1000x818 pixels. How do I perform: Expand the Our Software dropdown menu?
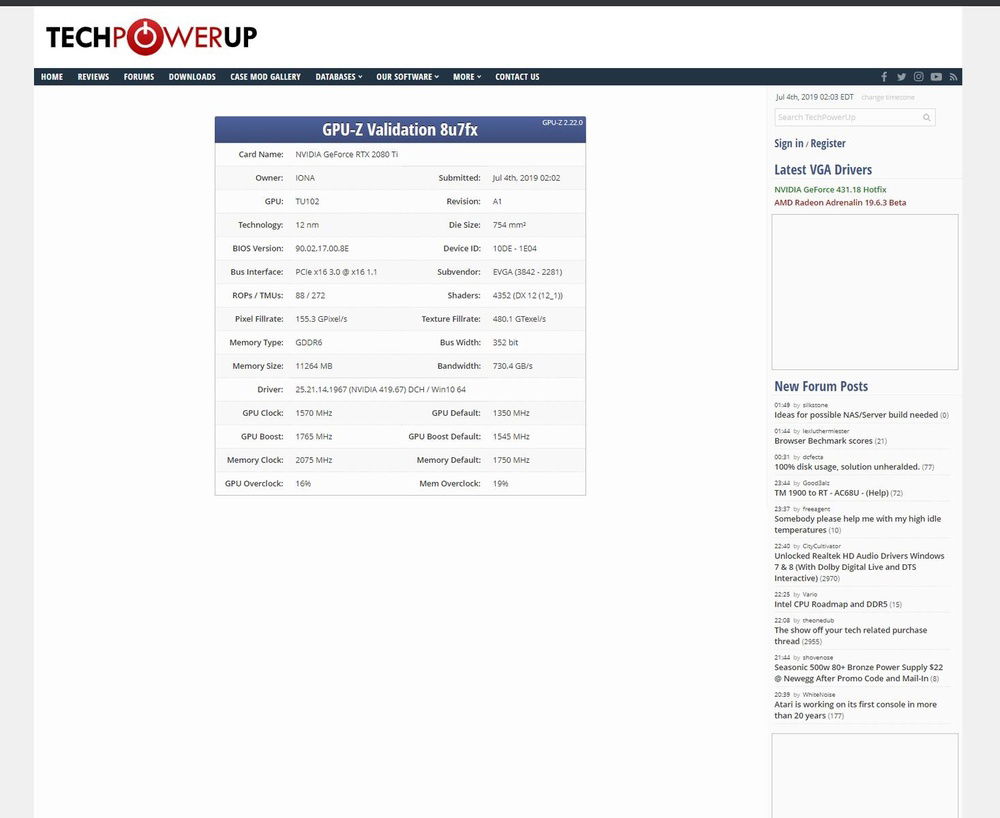coord(407,77)
